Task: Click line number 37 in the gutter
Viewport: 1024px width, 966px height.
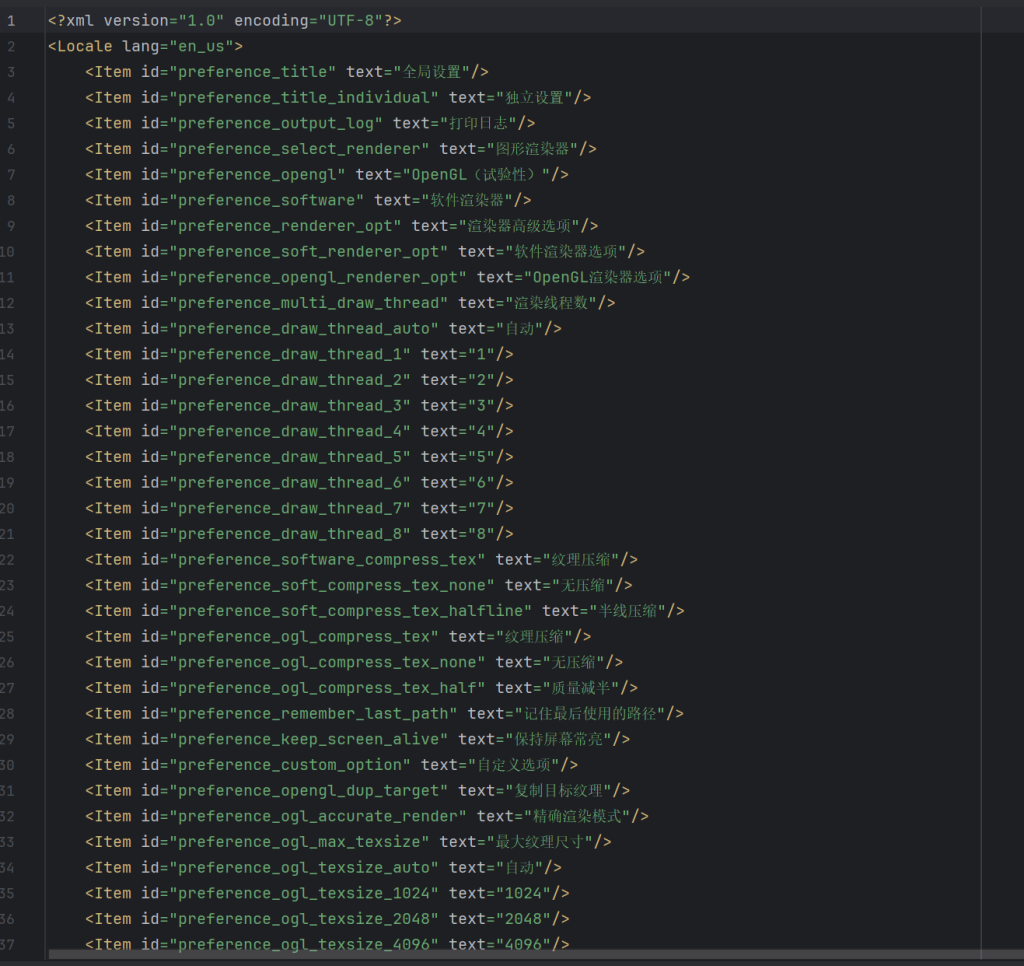Action: click(11, 944)
